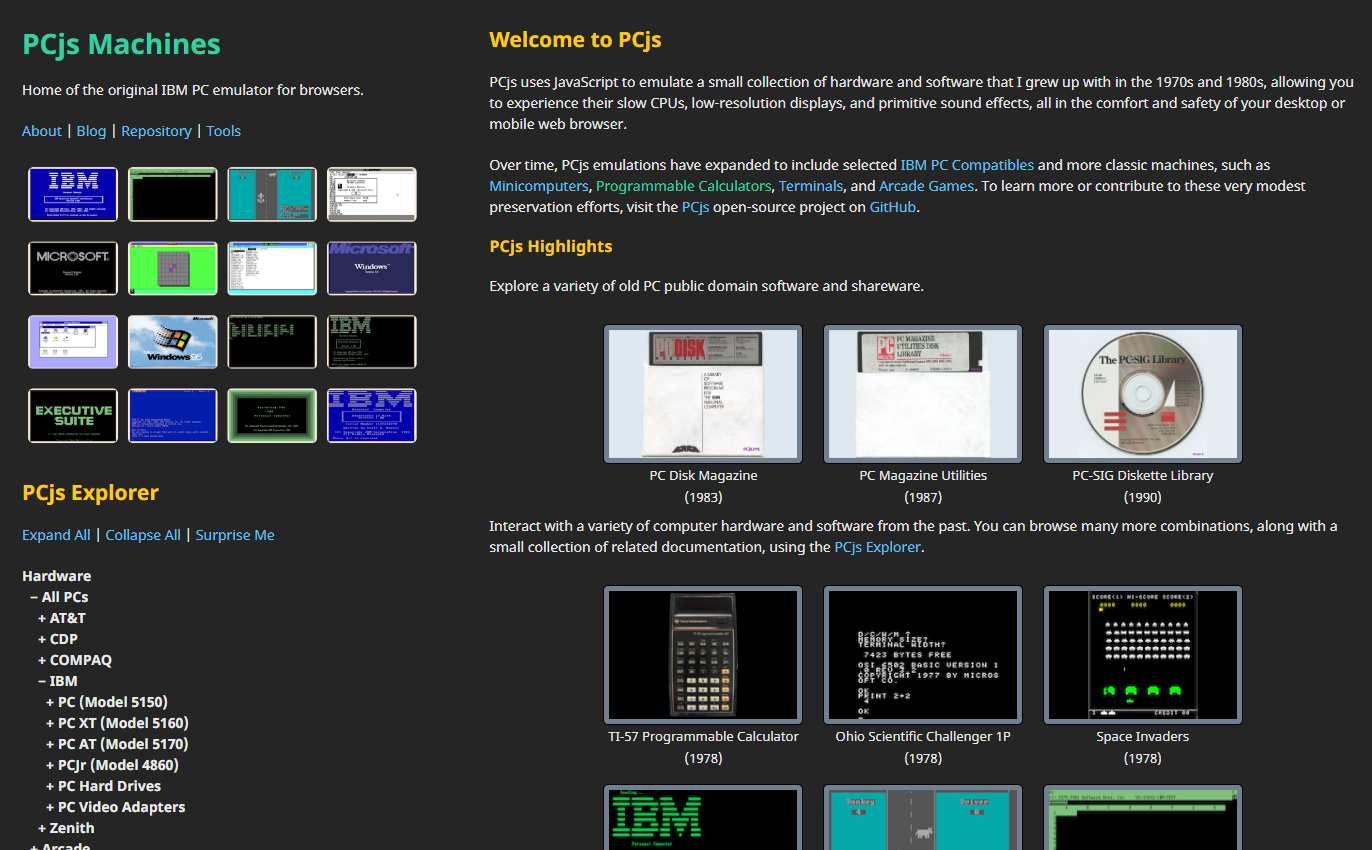Expand the PC Video Adapters node
This screenshot has height=850, width=1372.
115,807
